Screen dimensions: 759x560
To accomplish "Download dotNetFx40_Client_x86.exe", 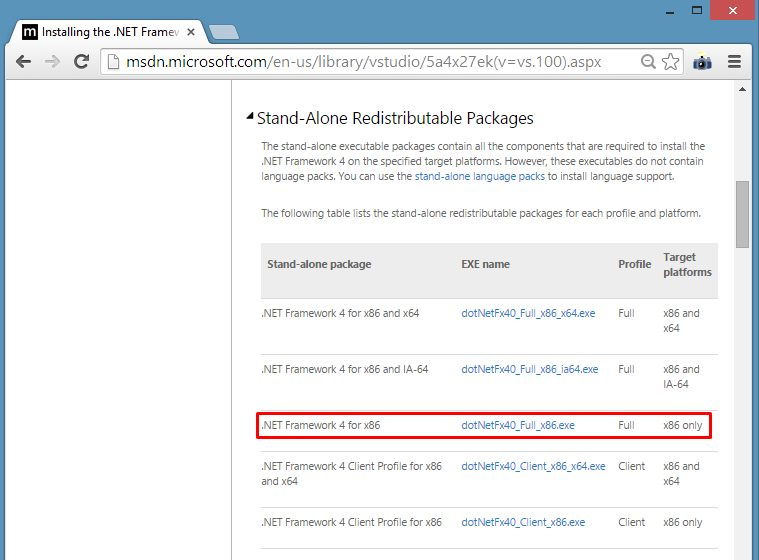I will (x=523, y=522).
